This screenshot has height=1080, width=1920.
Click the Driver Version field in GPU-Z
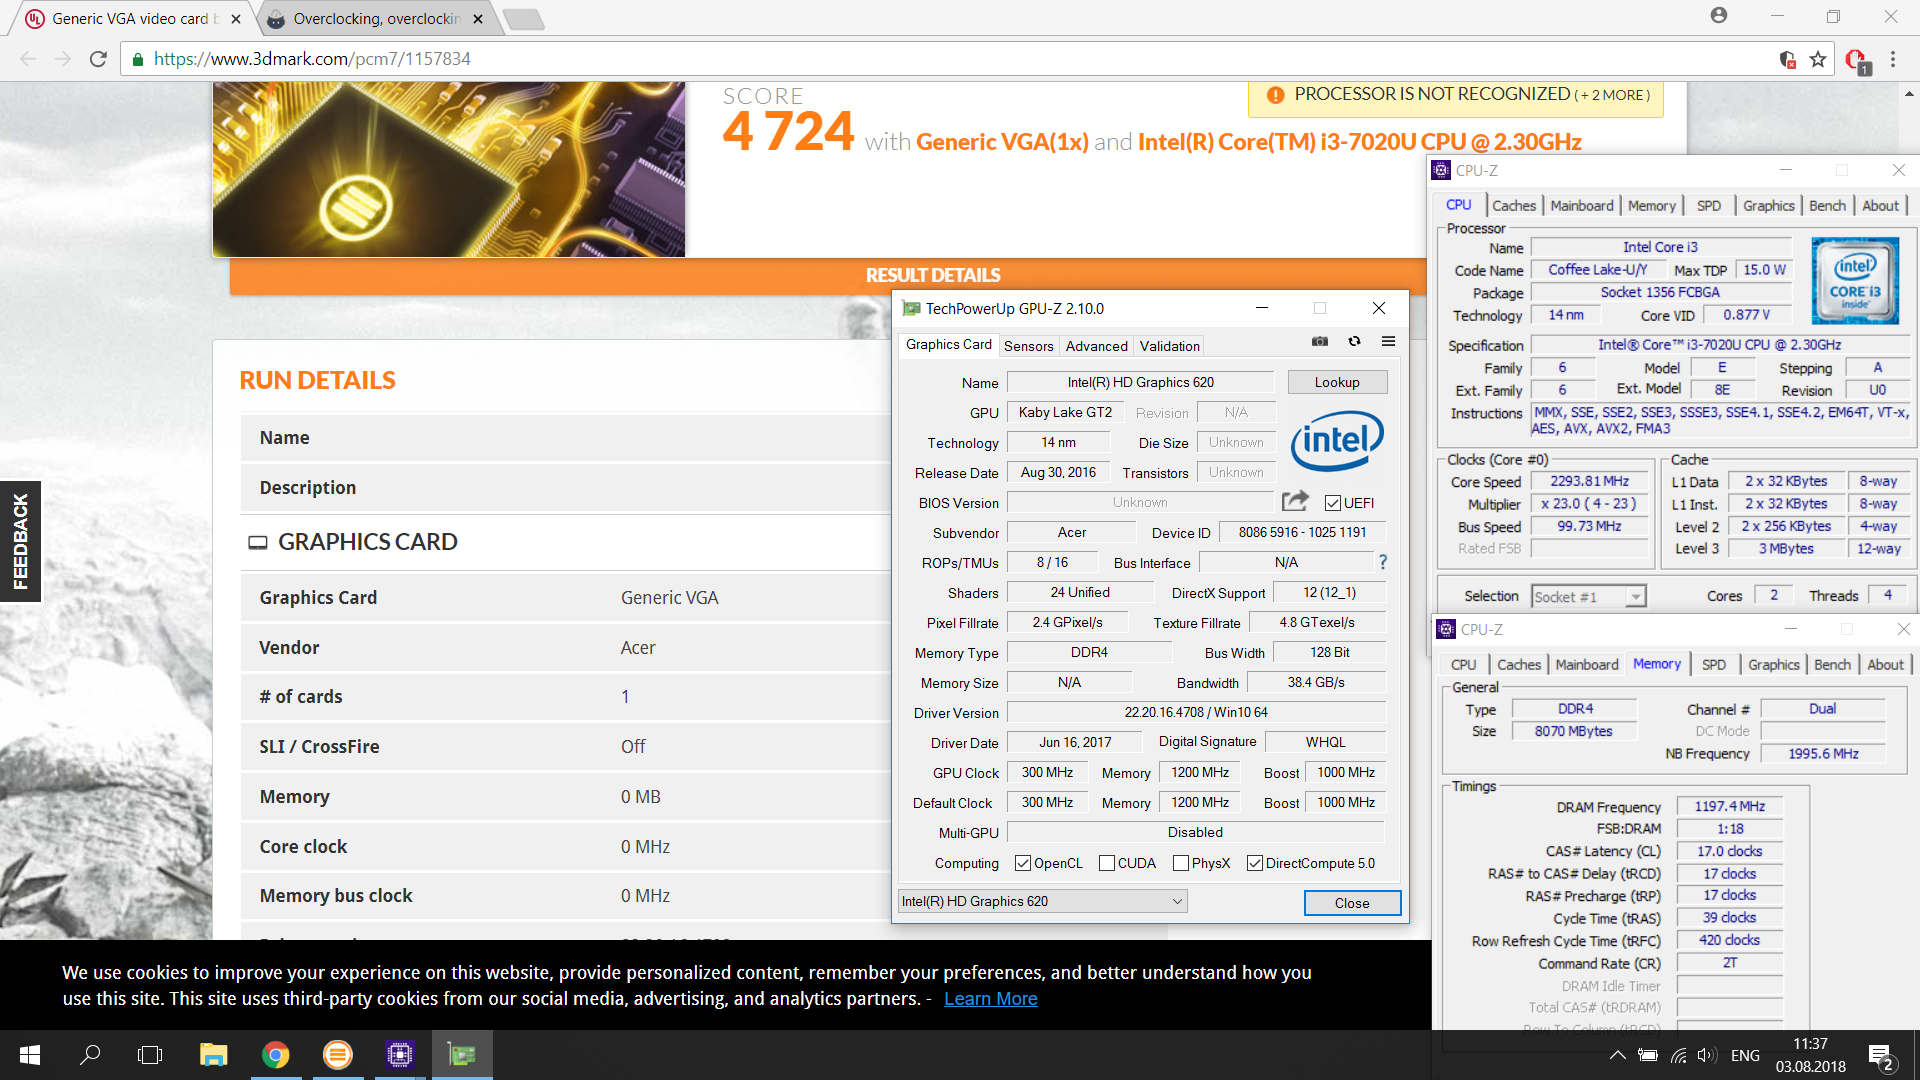(1195, 712)
